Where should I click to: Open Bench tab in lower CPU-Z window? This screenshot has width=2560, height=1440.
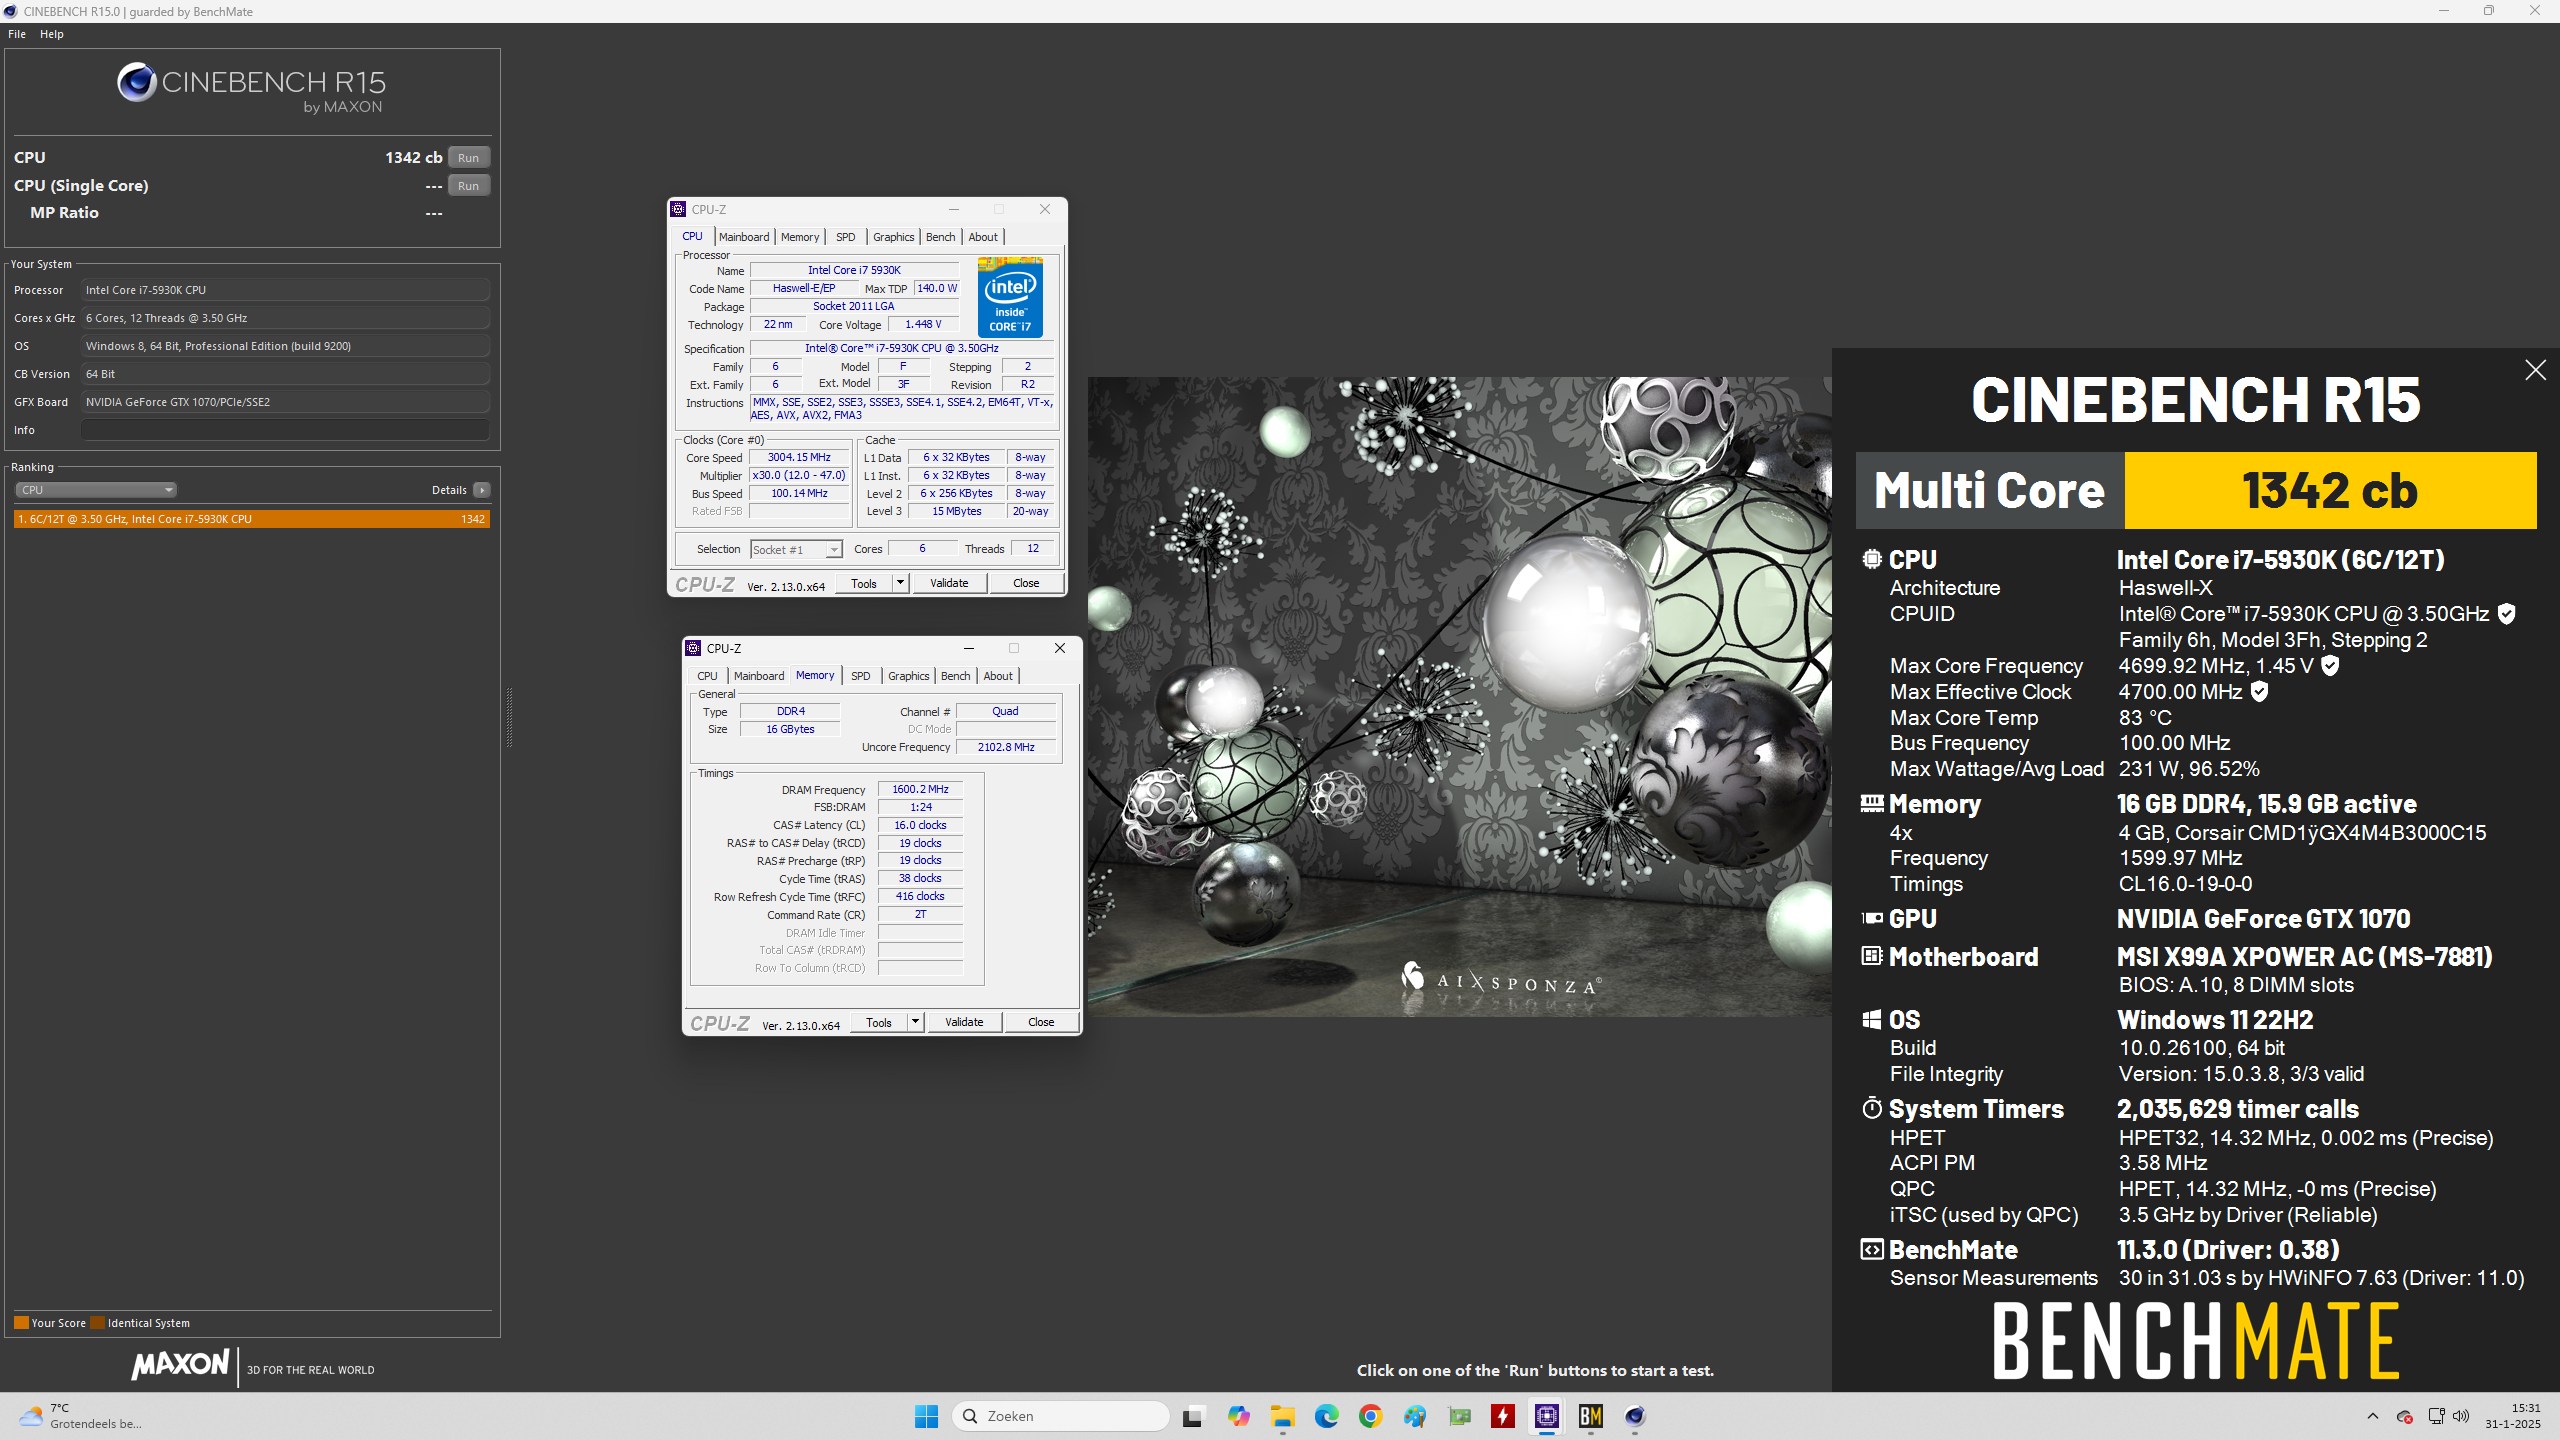click(x=955, y=676)
